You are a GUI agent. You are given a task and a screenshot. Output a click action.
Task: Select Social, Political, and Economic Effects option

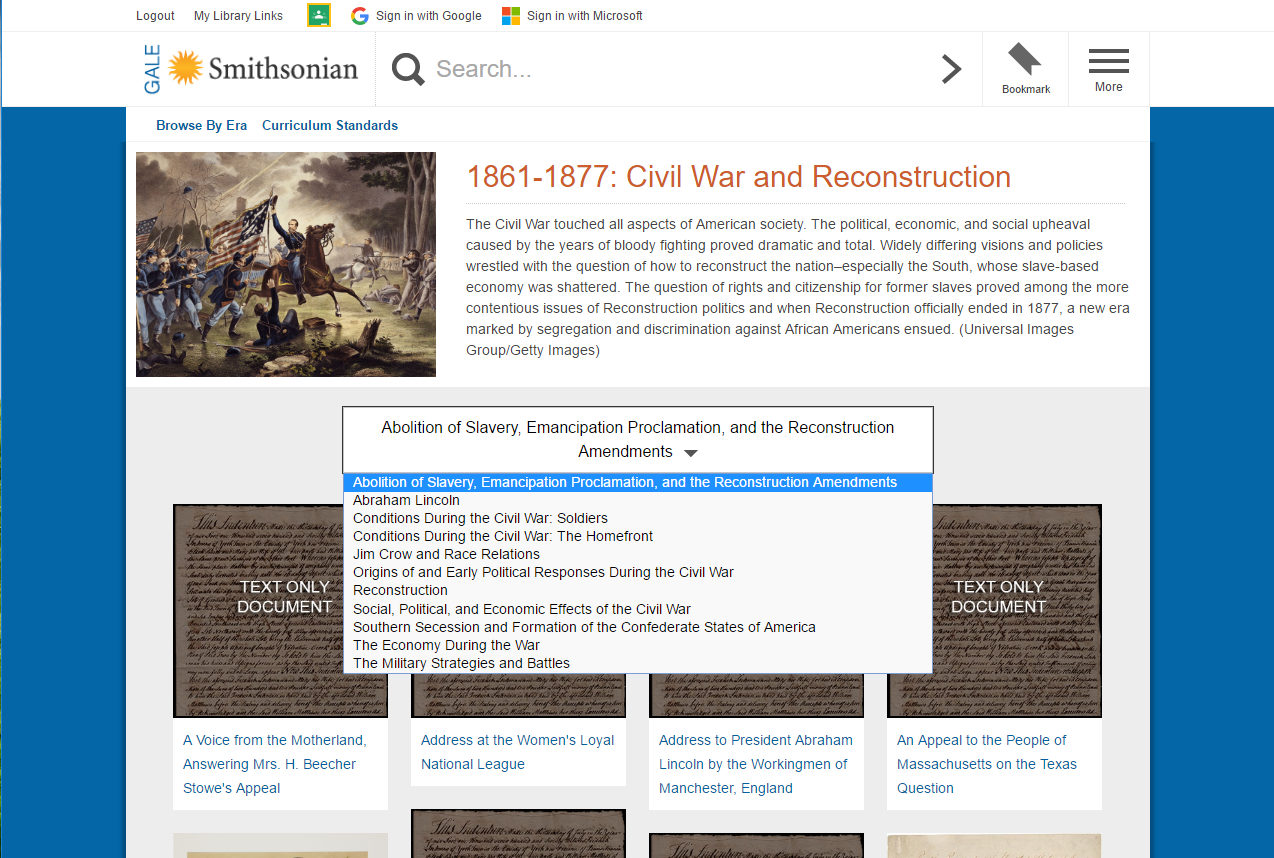pos(638,609)
